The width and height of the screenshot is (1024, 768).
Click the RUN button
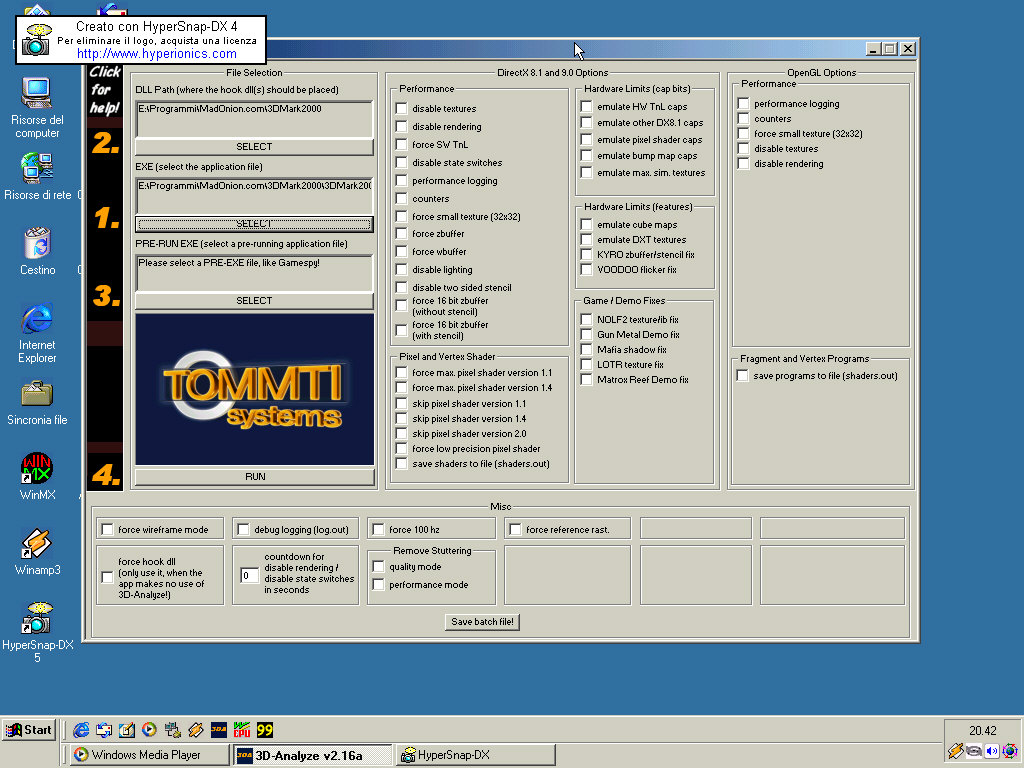coord(255,477)
